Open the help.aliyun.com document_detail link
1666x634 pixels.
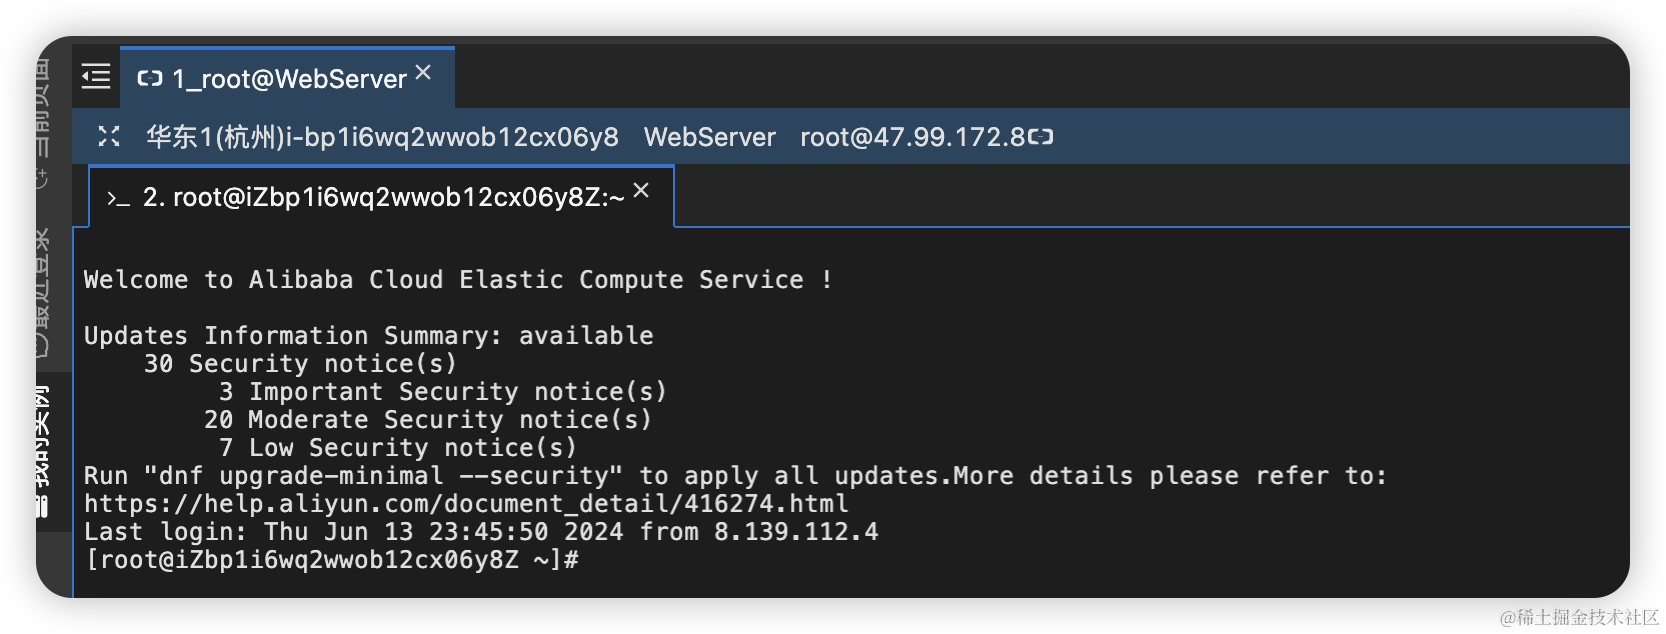pos(466,503)
